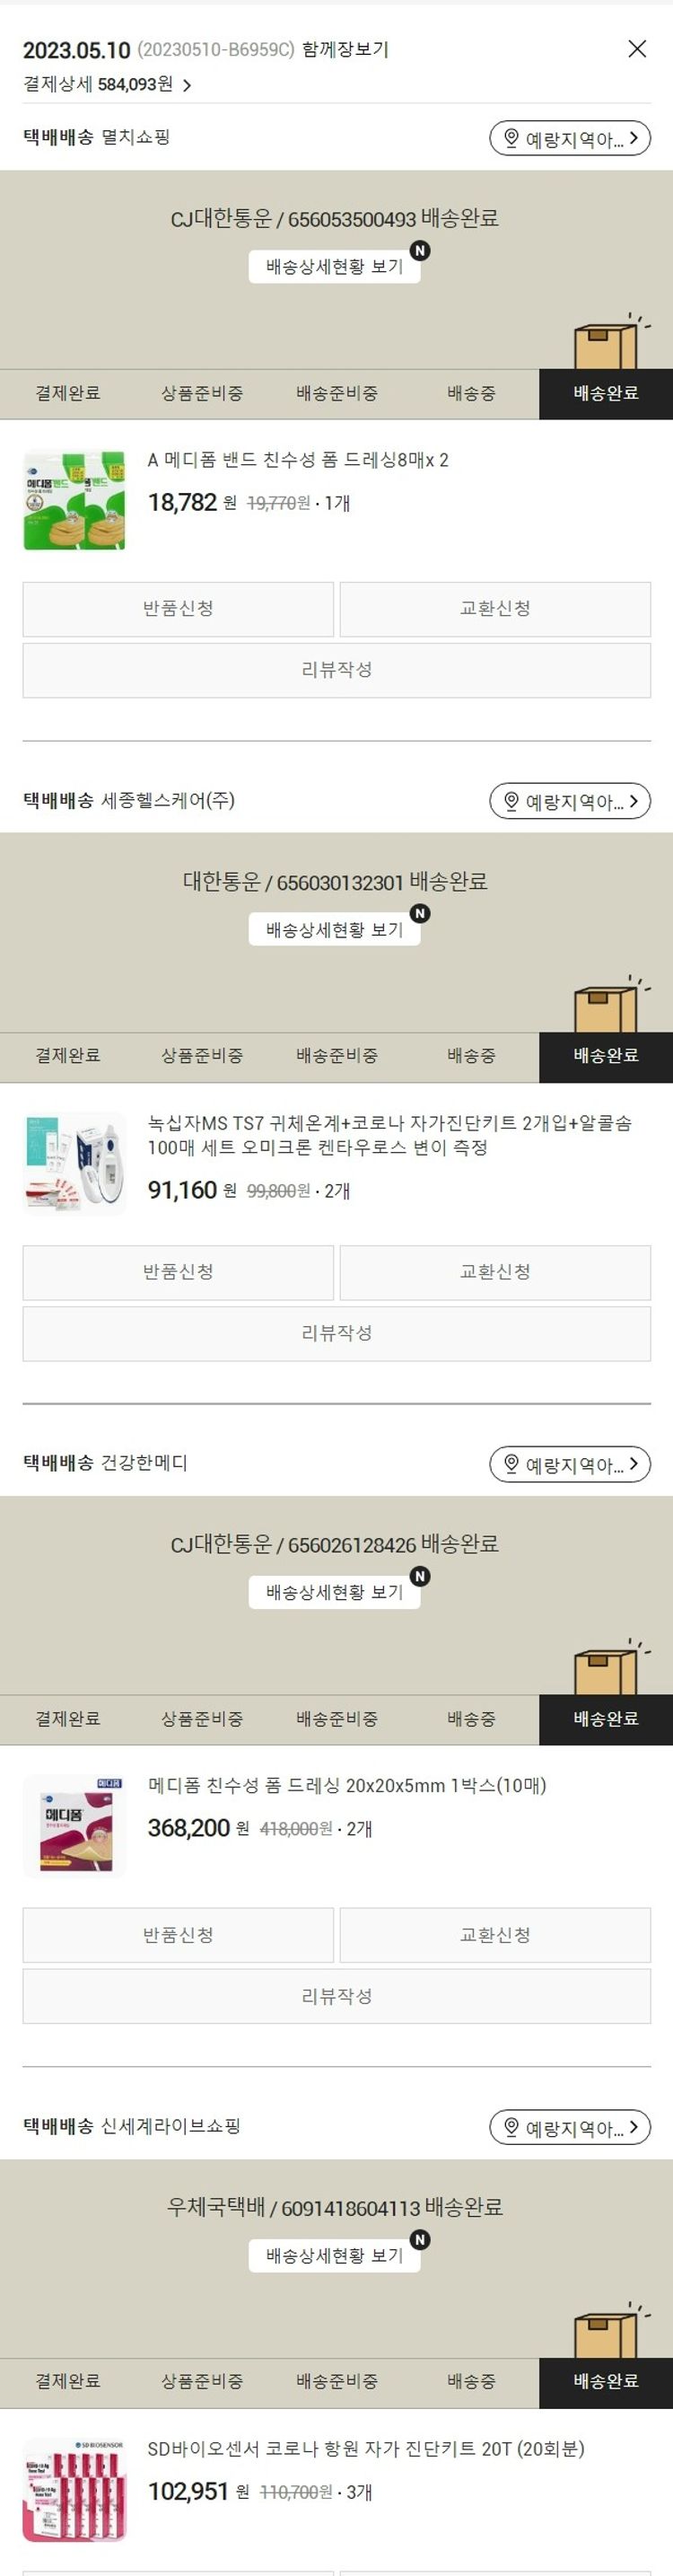Open 메디폼 밴드 product thumbnail
The height and width of the screenshot is (2576, 673).
[75, 500]
